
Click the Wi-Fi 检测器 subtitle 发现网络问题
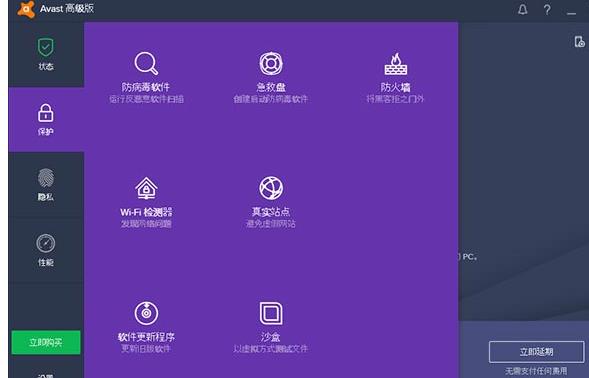click(146, 224)
